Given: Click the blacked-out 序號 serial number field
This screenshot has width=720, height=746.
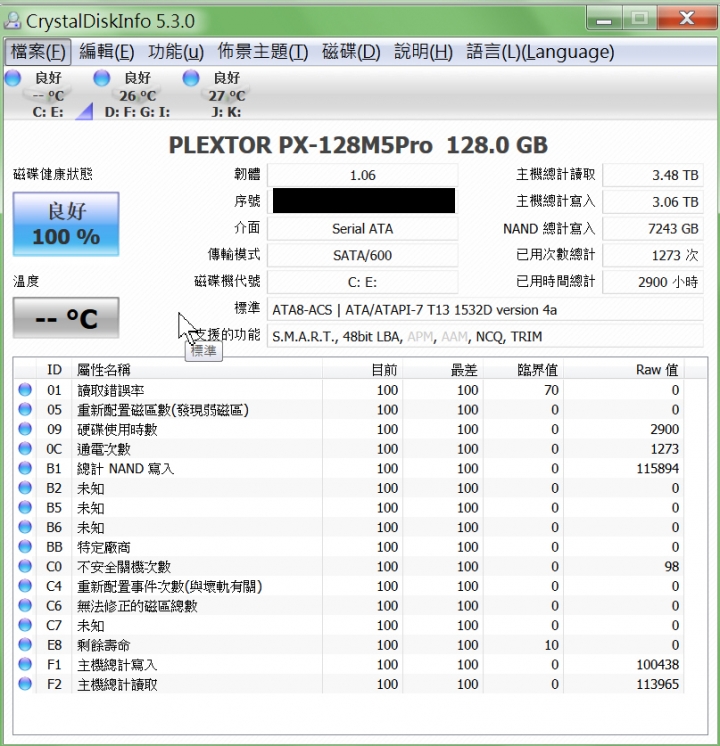Looking at the screenshot, I should pyautogui.click(x=364, y=201).
